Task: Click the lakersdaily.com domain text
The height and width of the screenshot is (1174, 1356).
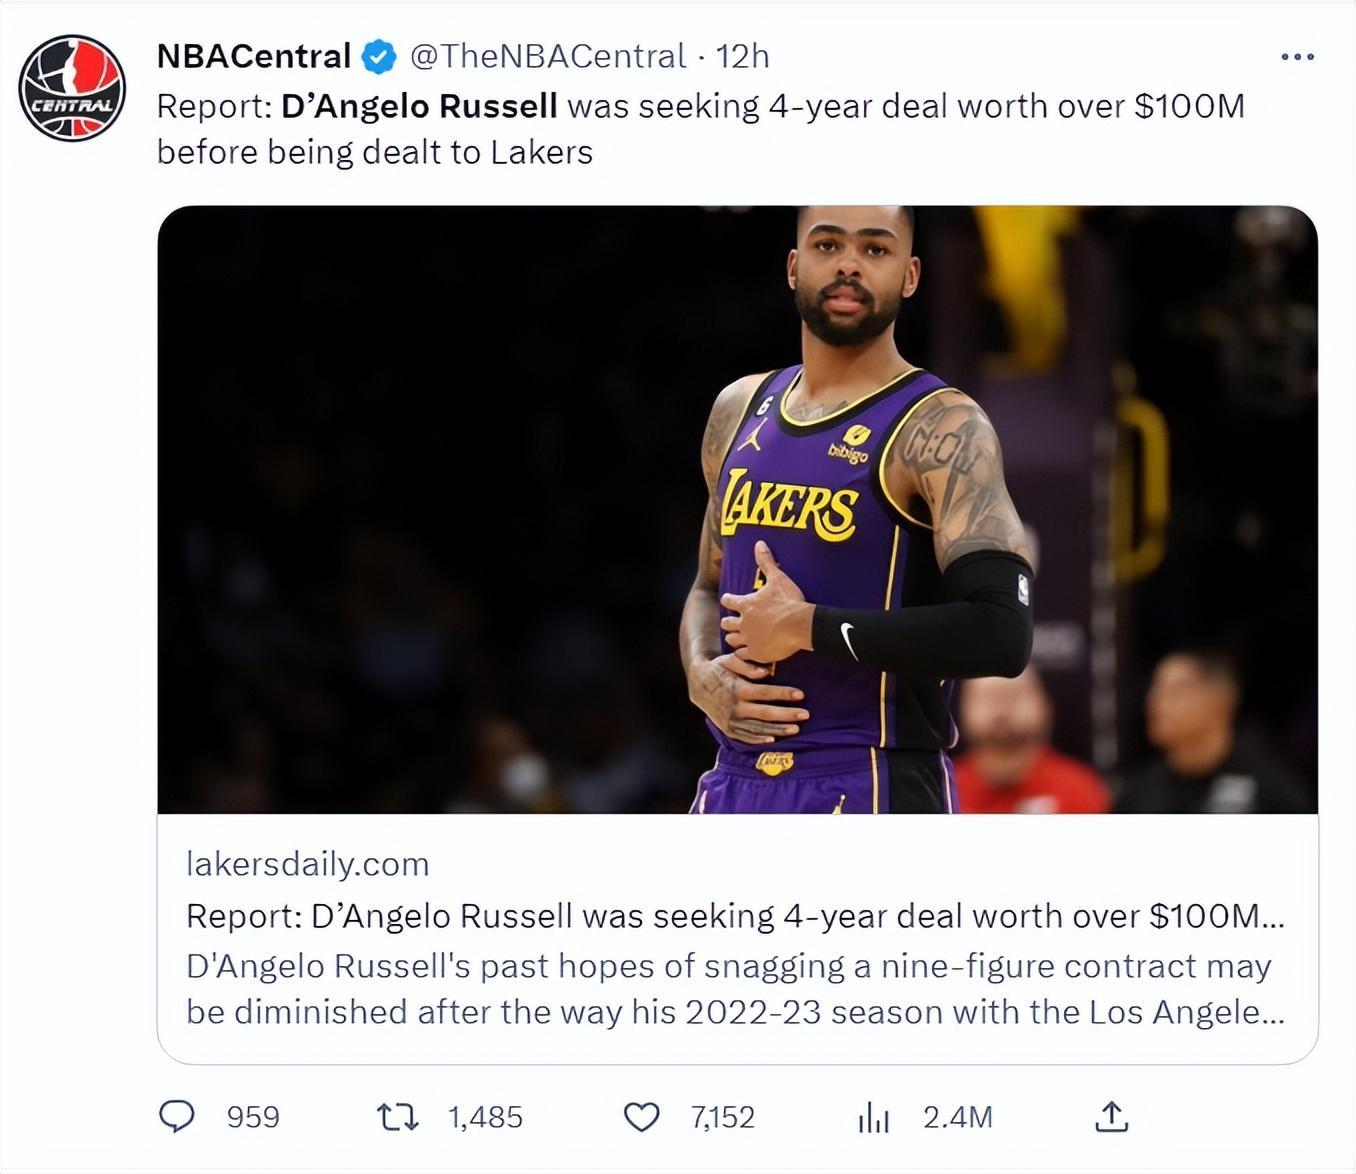Action: [x=307, y=864]
